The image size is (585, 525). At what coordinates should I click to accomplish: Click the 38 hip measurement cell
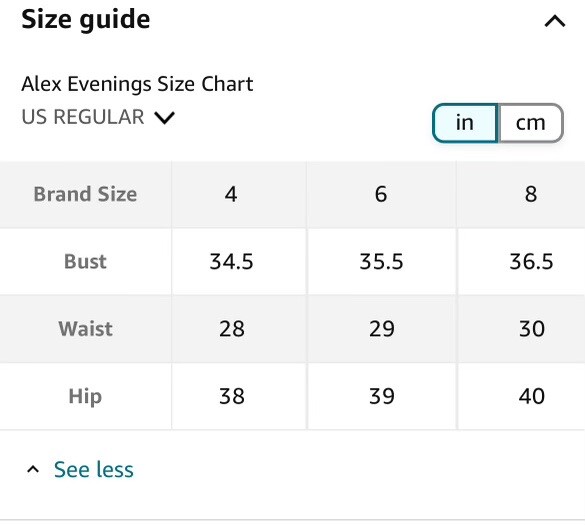(231, 396)
